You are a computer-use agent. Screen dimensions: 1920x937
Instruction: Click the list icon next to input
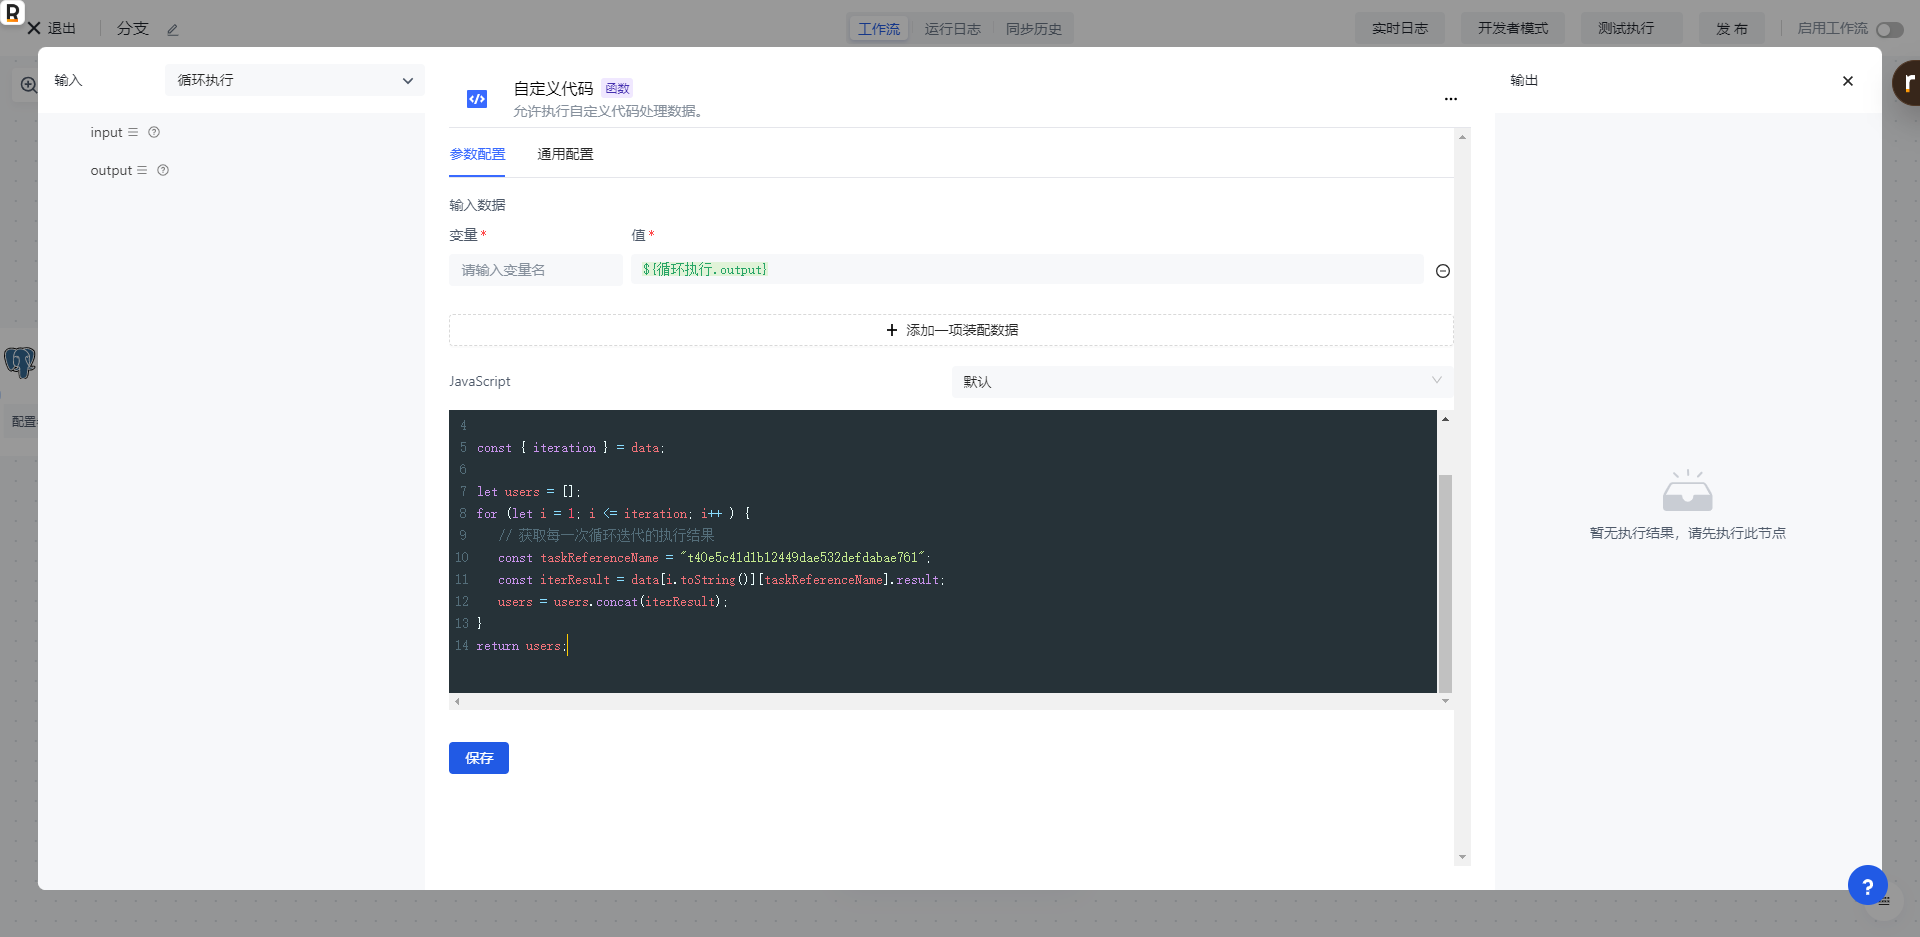point(133,132)
